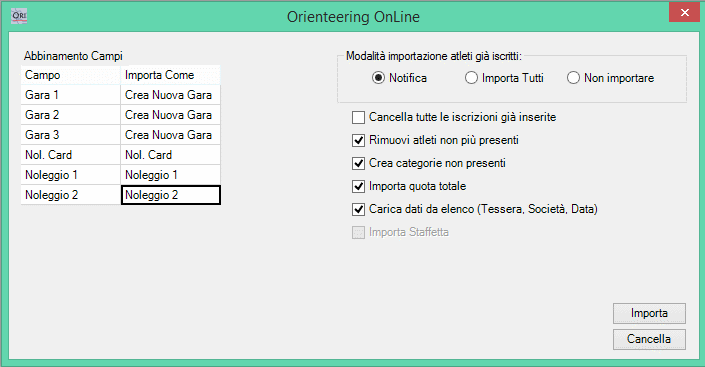Toggle Carica dati da elenco checkbox
The image size is (705, 367).
(358, 209)
